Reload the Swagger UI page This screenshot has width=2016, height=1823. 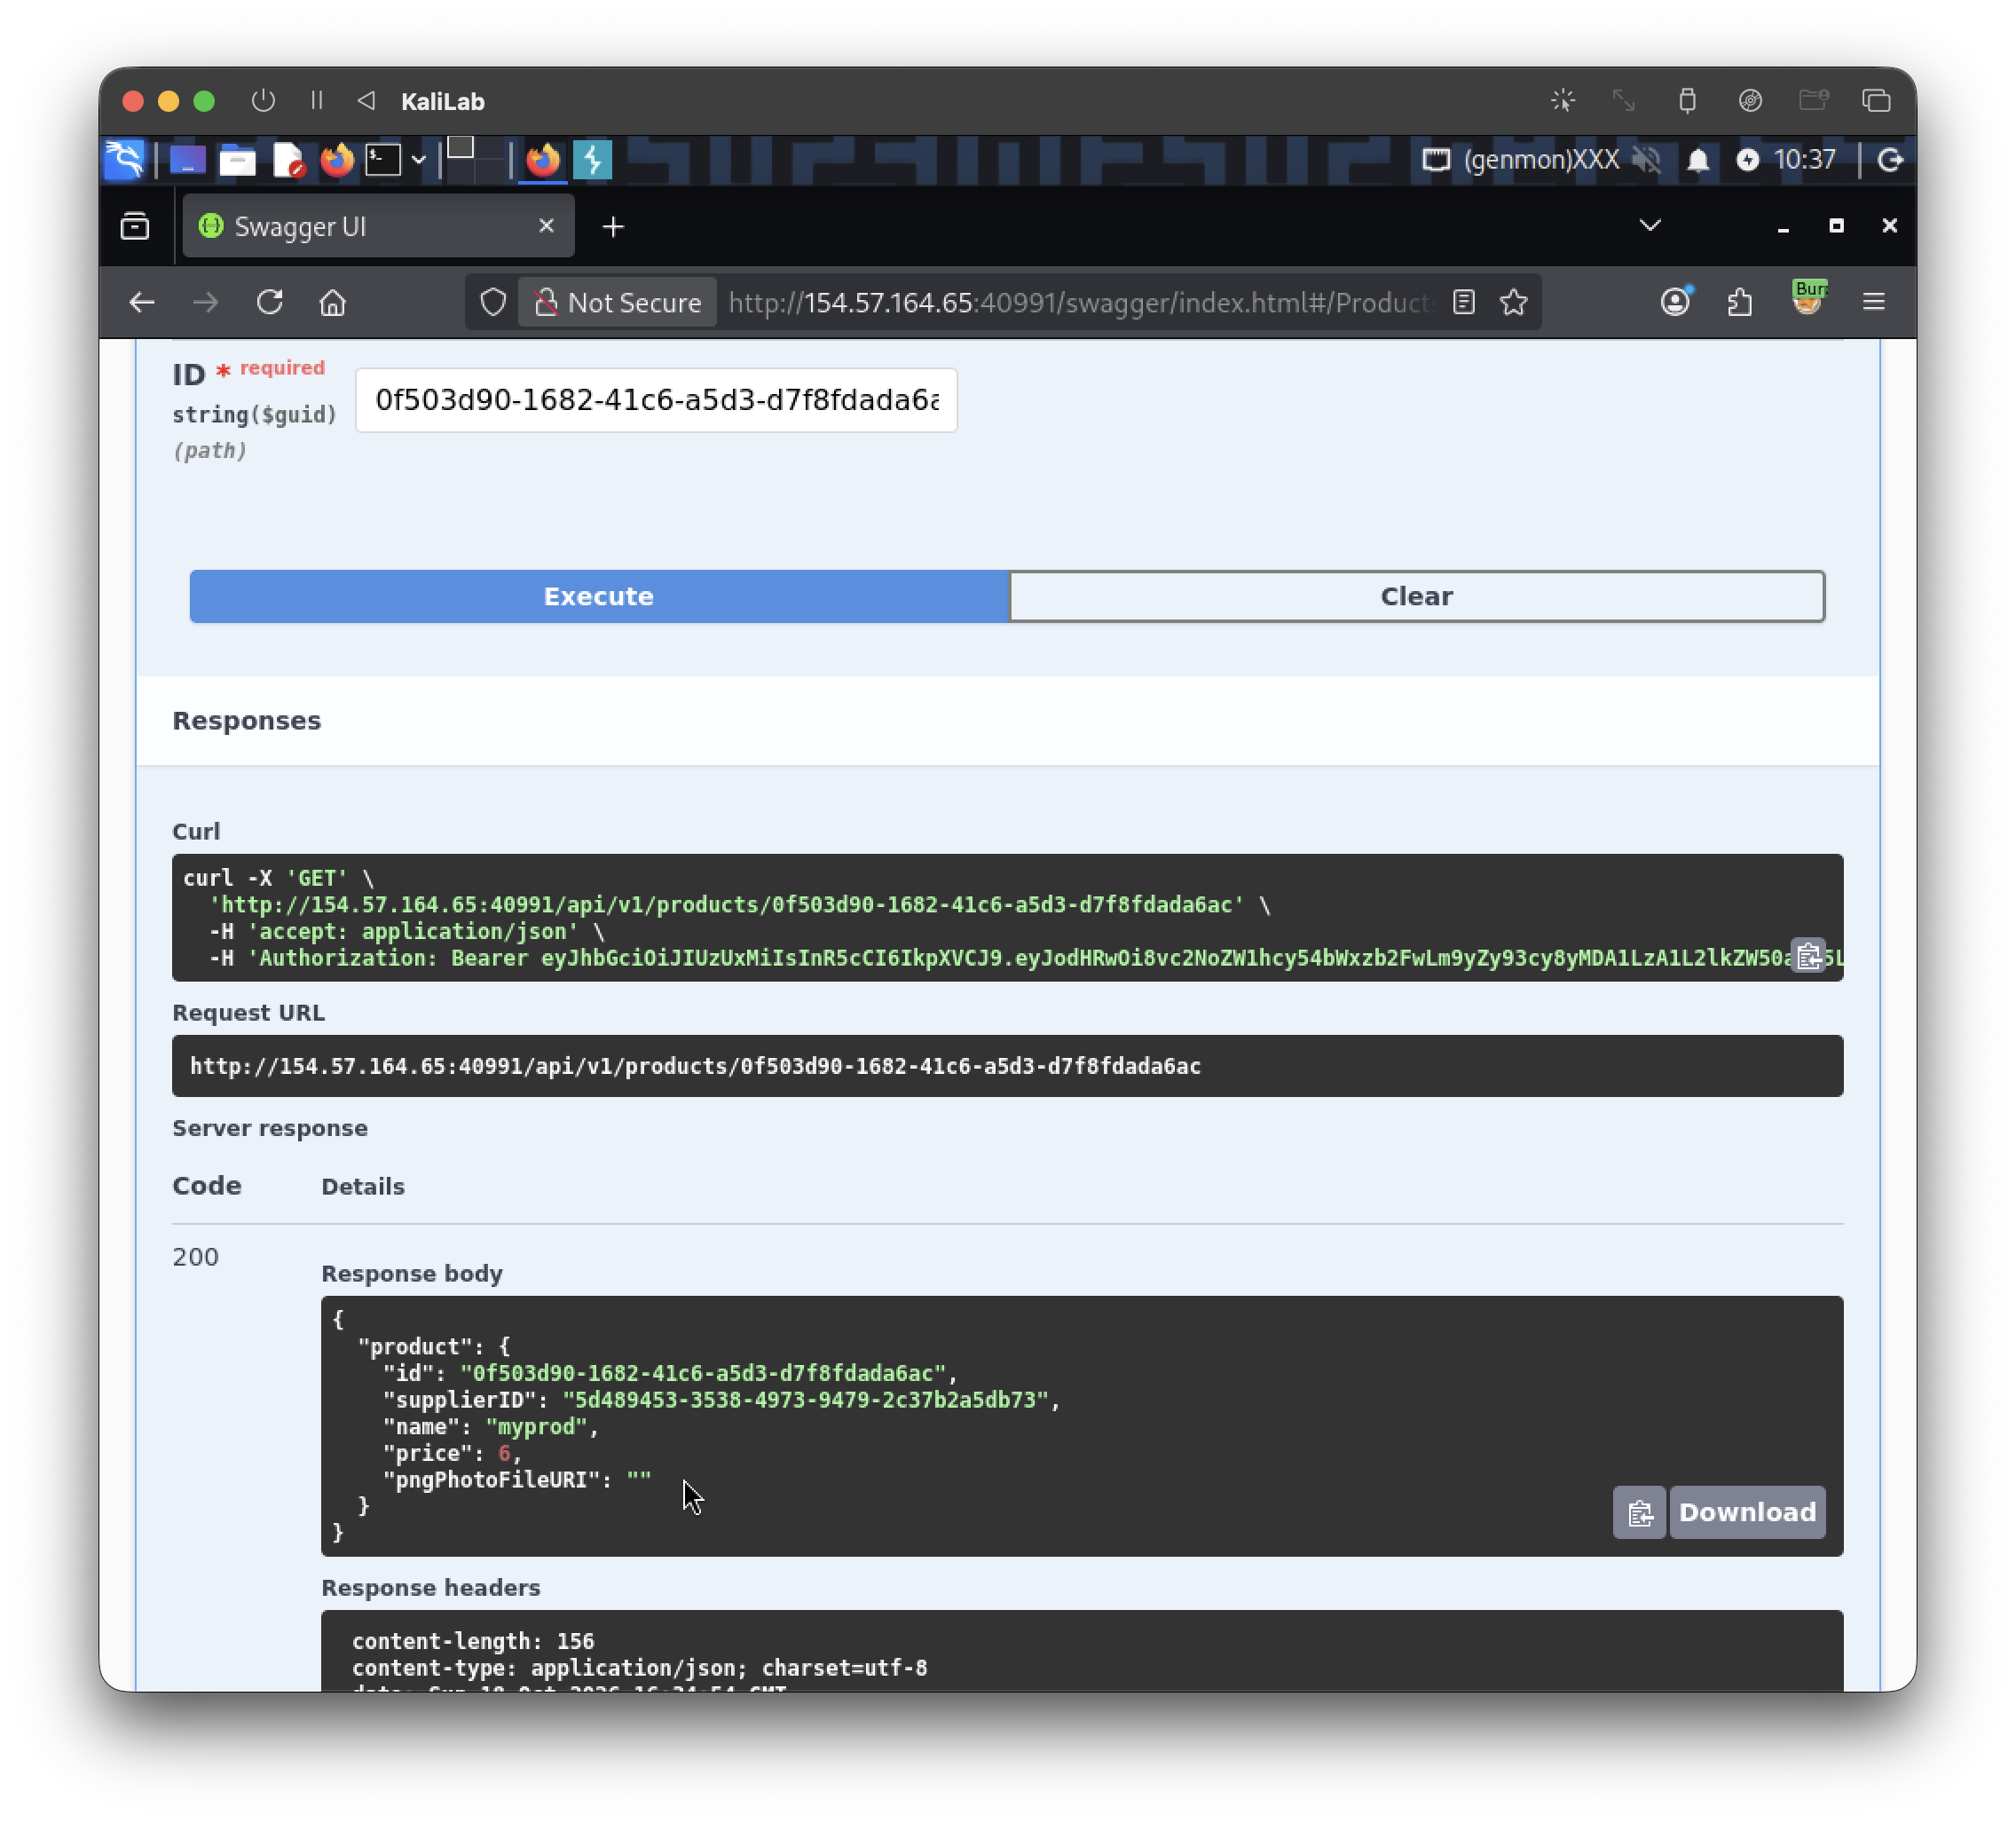(x=269, y=302)
